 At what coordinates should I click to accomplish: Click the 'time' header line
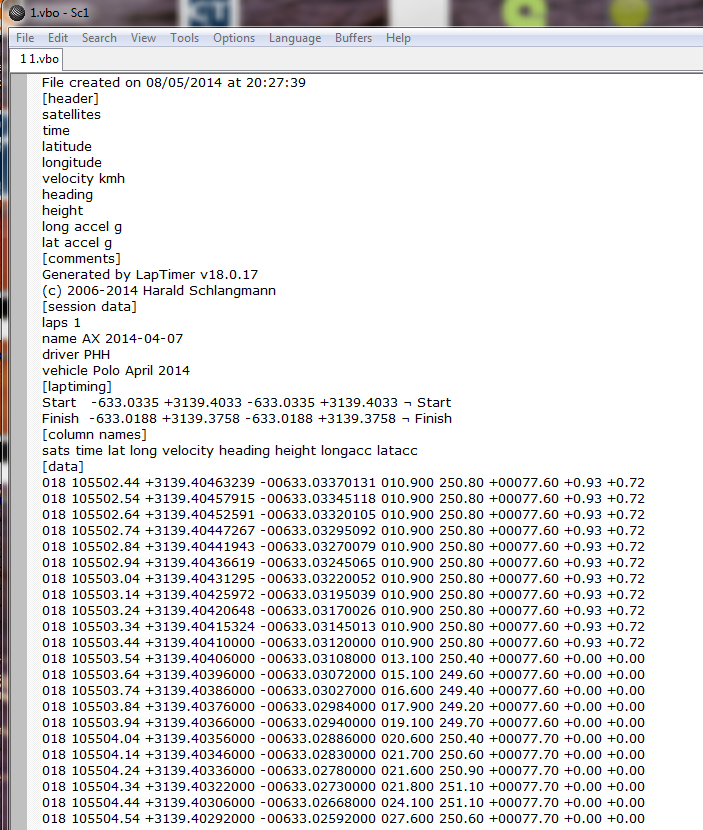pos(56,130)
